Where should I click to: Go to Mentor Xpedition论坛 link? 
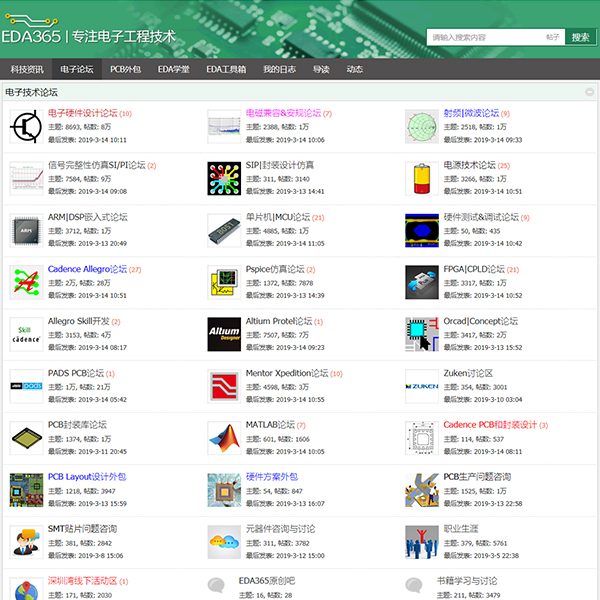click(287, 373)
